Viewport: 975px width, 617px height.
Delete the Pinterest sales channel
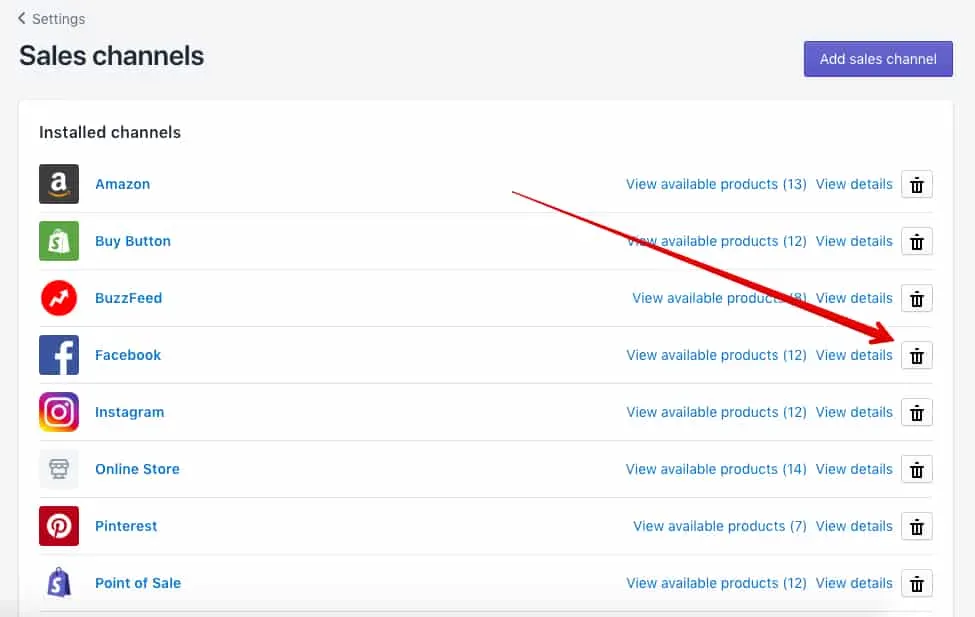917,526
